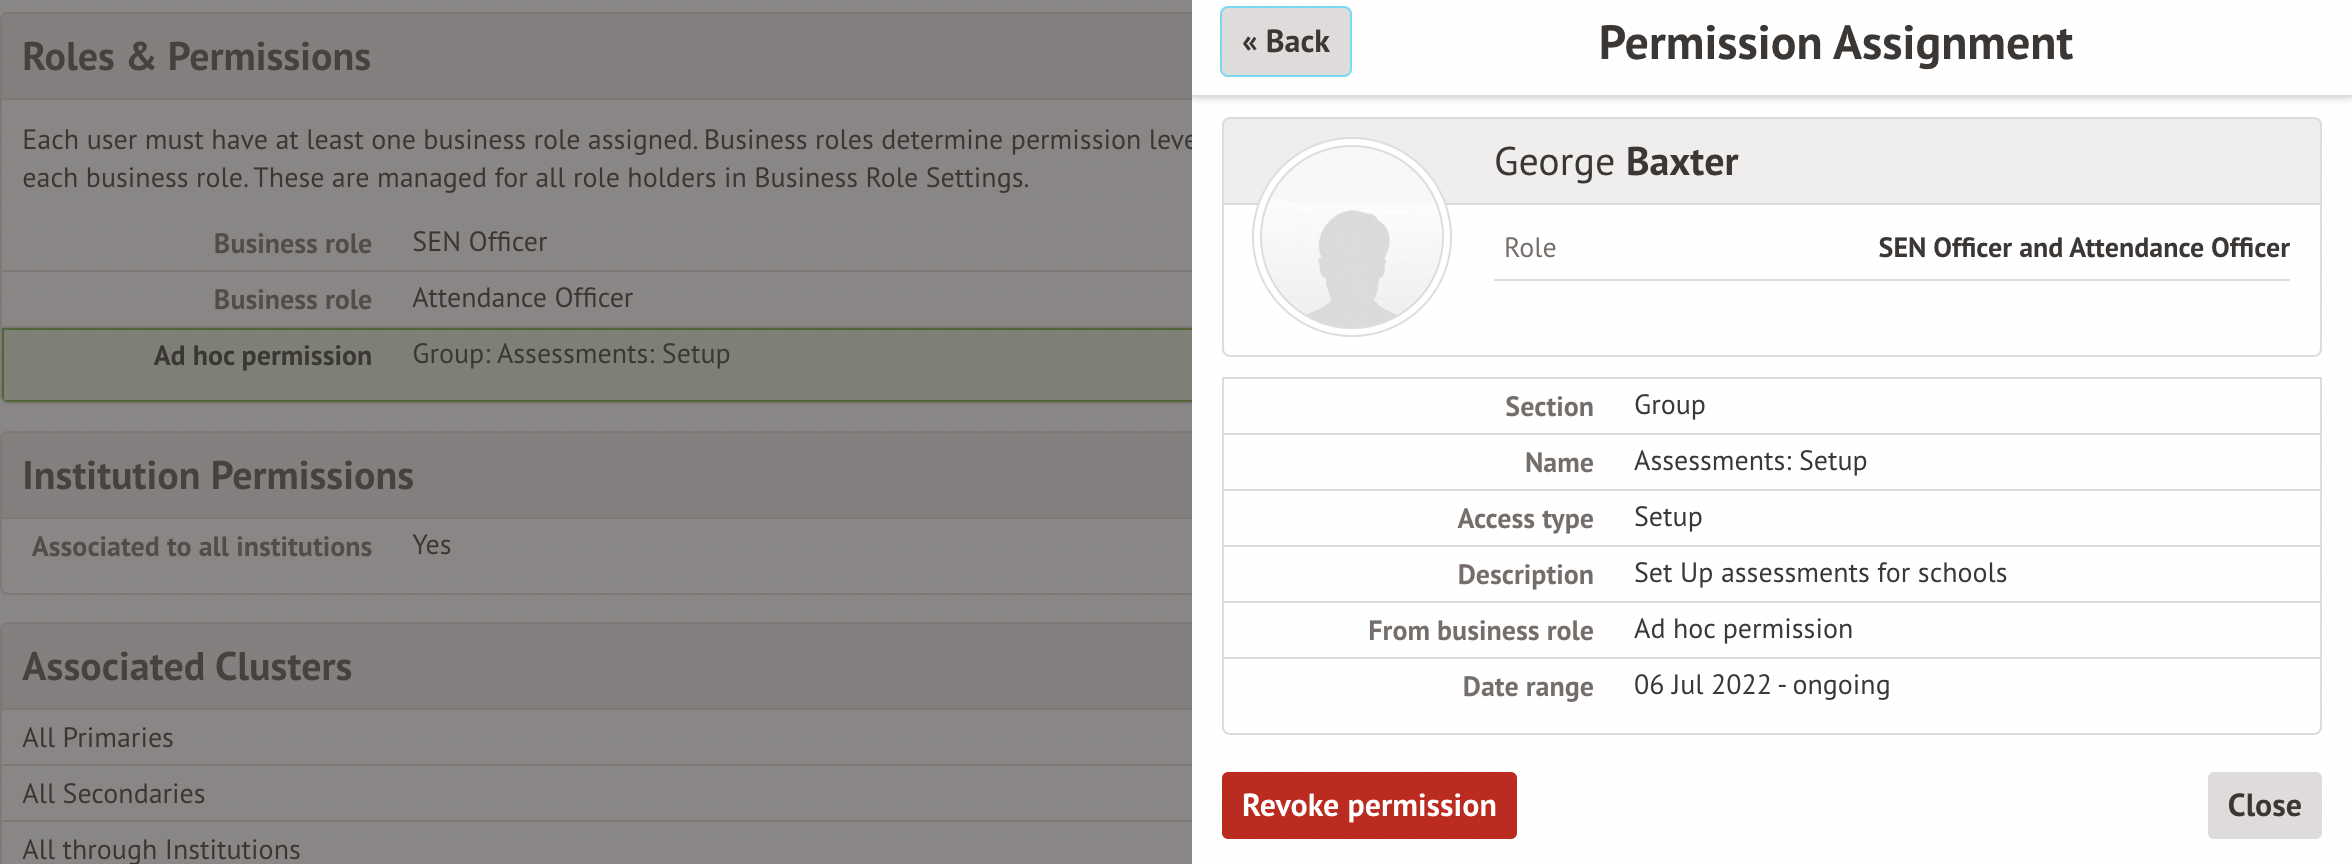This screenshot has height=864, width=2352.
Task: Click Revoke permission button
Action: point(1368,805)
